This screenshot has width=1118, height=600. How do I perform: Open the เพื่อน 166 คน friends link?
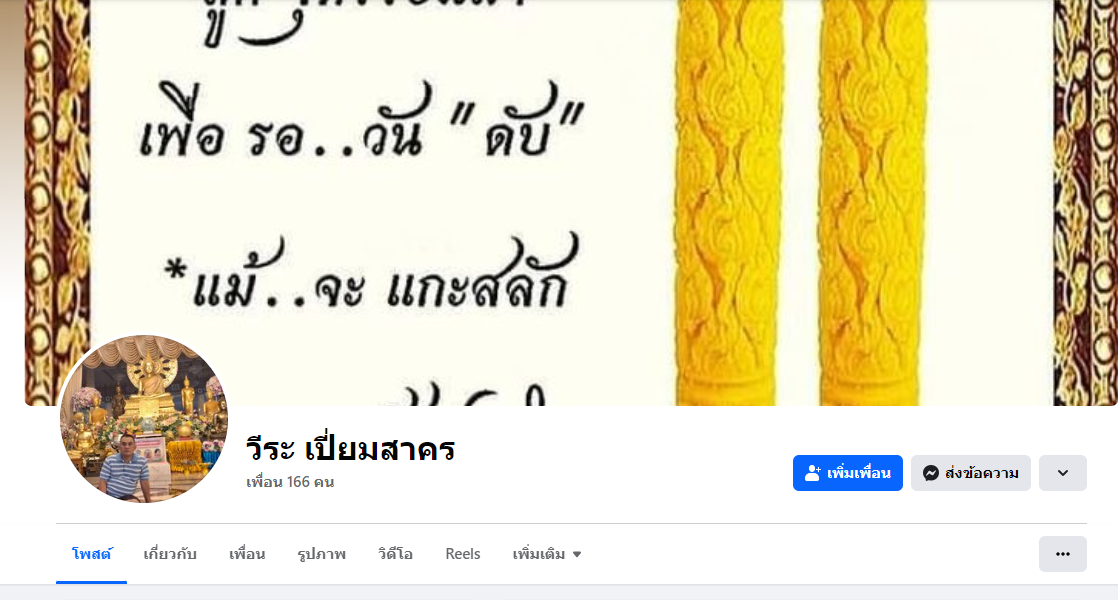[x=290, y=482]
